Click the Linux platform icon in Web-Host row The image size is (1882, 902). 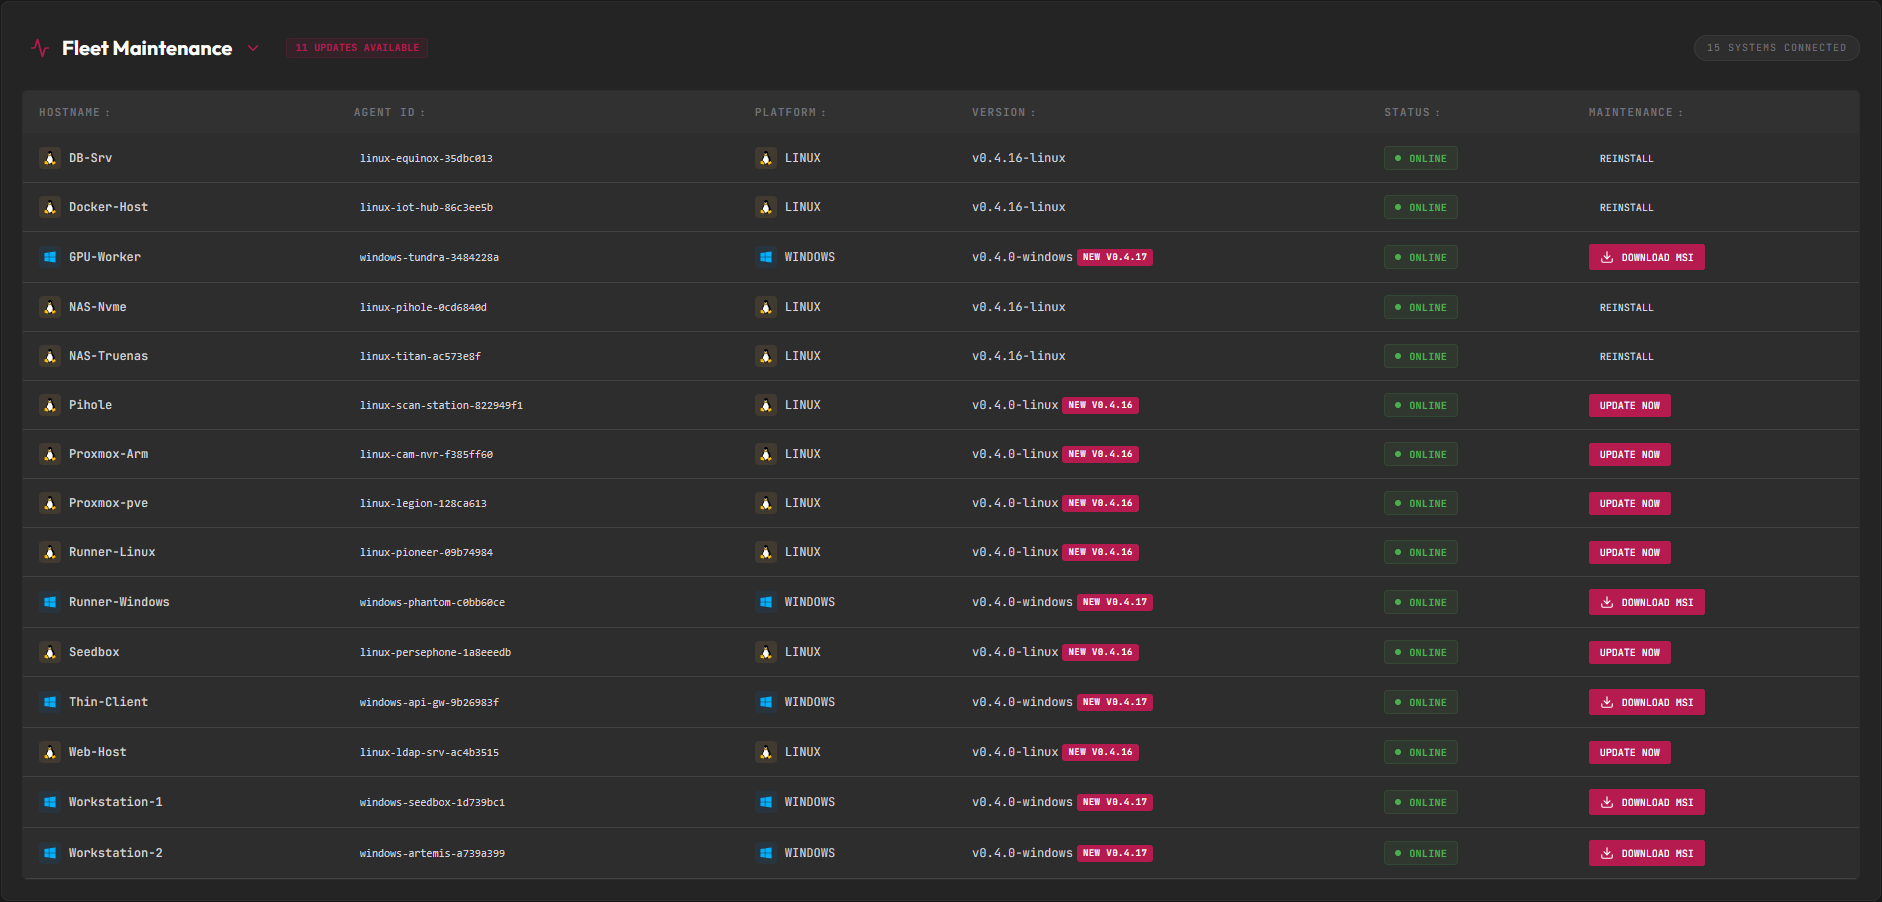pyautogui.click(x=766, y=752)
